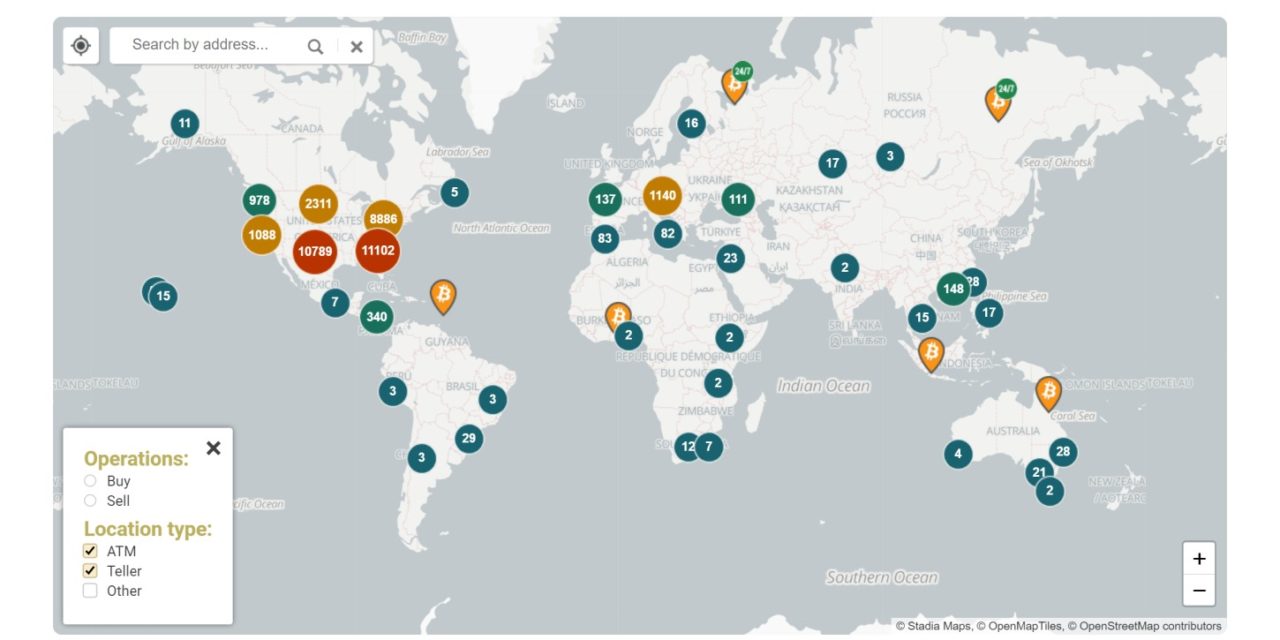Click the Bitcoin marker in the Caribbean
The height and width of the screenshot is (640, 1280).
[443, 295]
